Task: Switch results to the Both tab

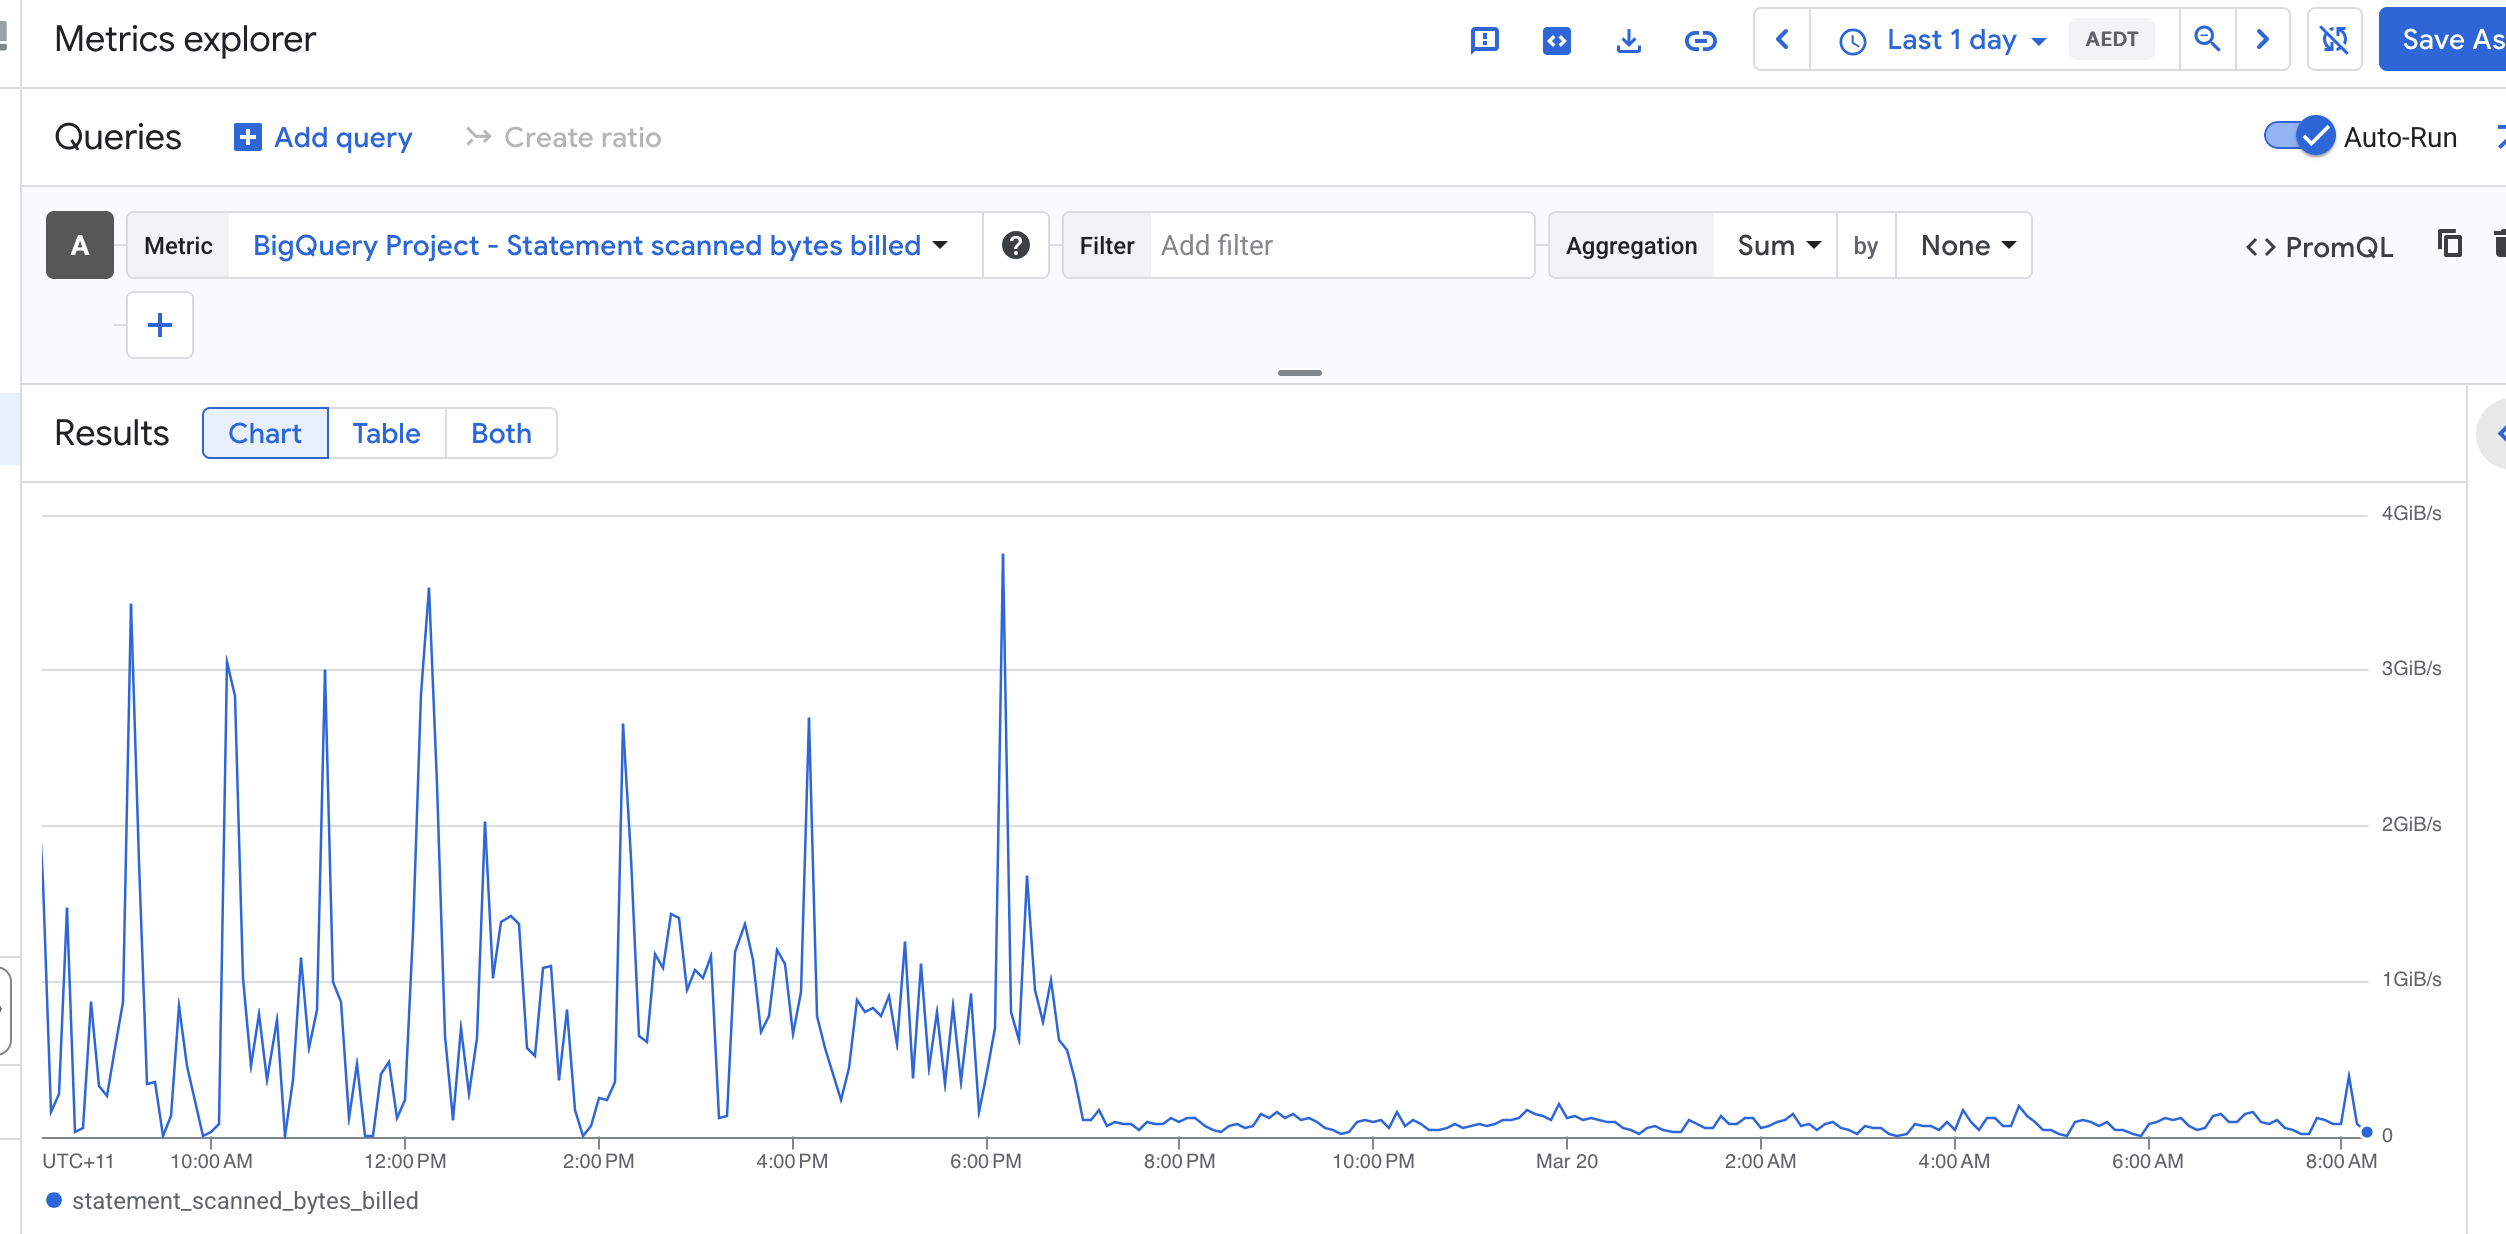Action: click(500, 433)
